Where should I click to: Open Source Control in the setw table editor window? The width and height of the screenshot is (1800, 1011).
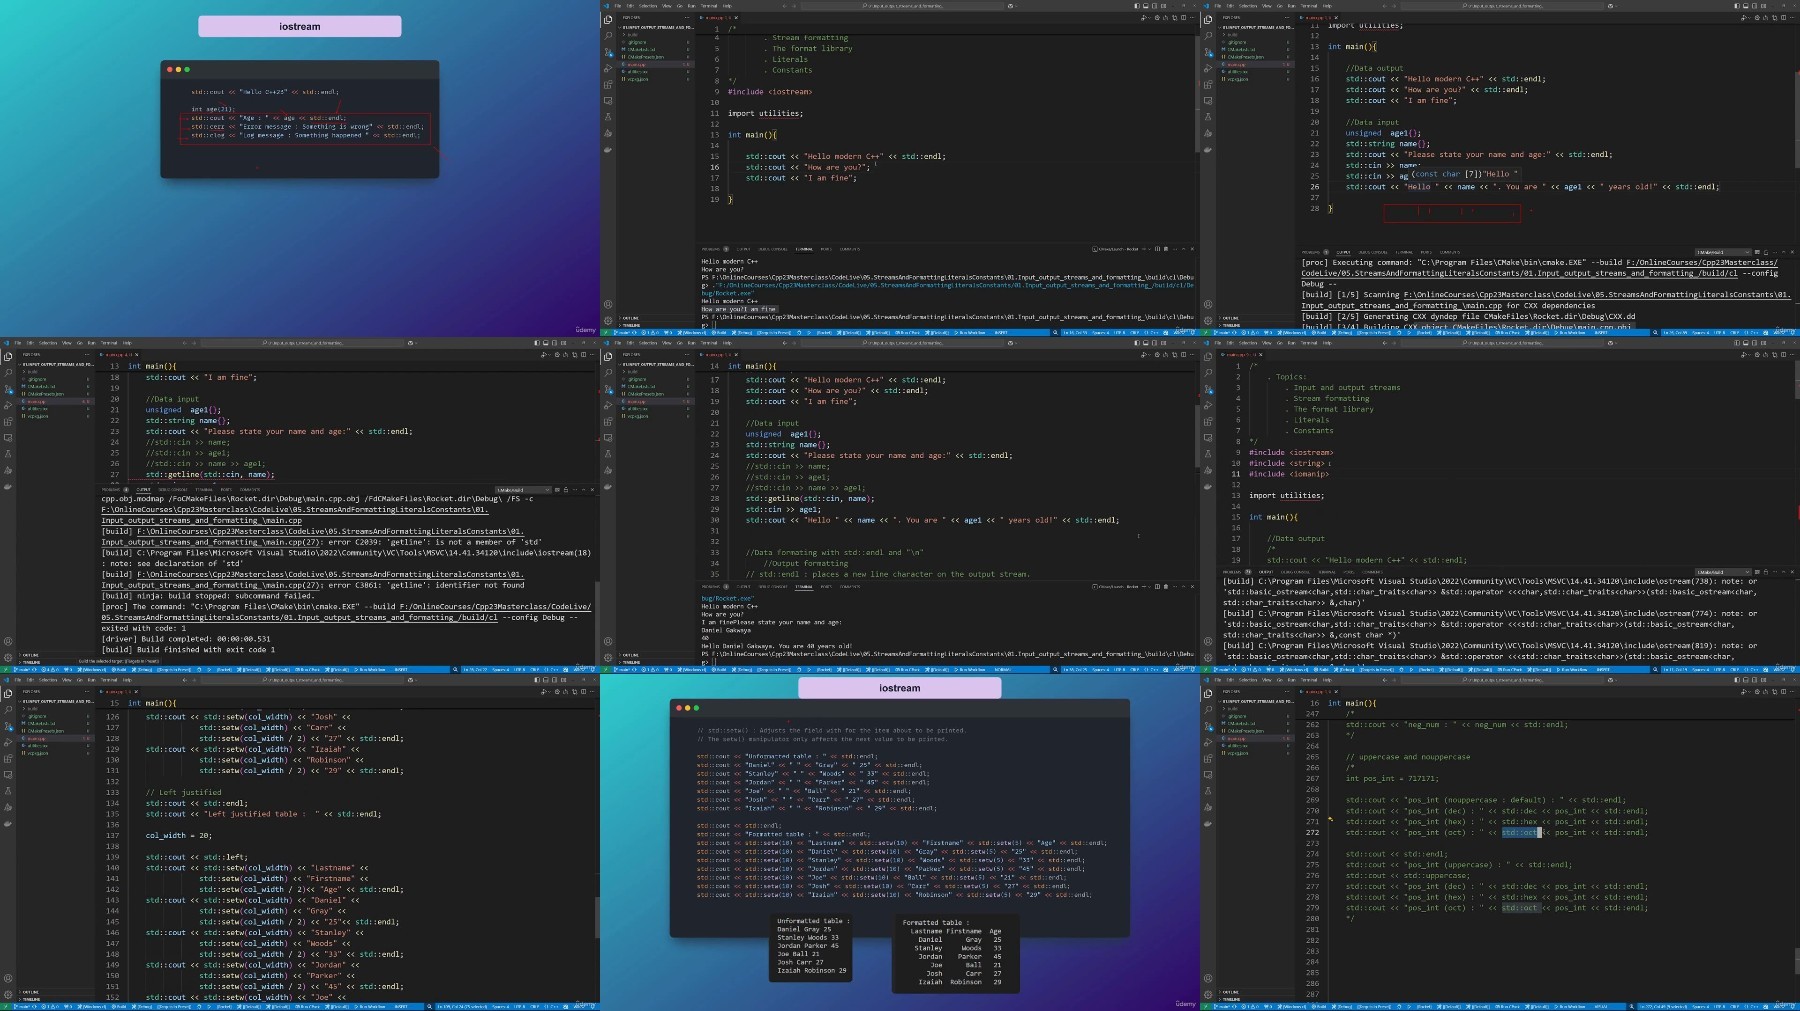tap(8, 726)
